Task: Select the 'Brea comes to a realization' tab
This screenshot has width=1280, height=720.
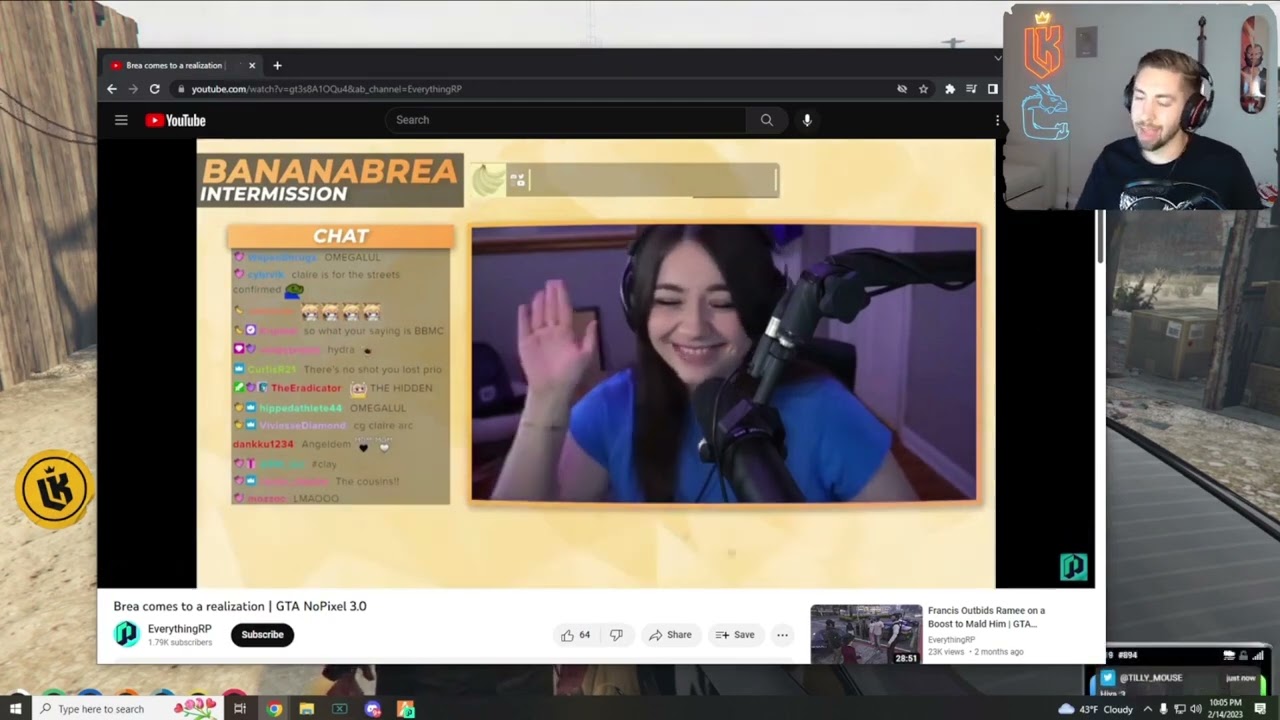Action: pos(183,65)
